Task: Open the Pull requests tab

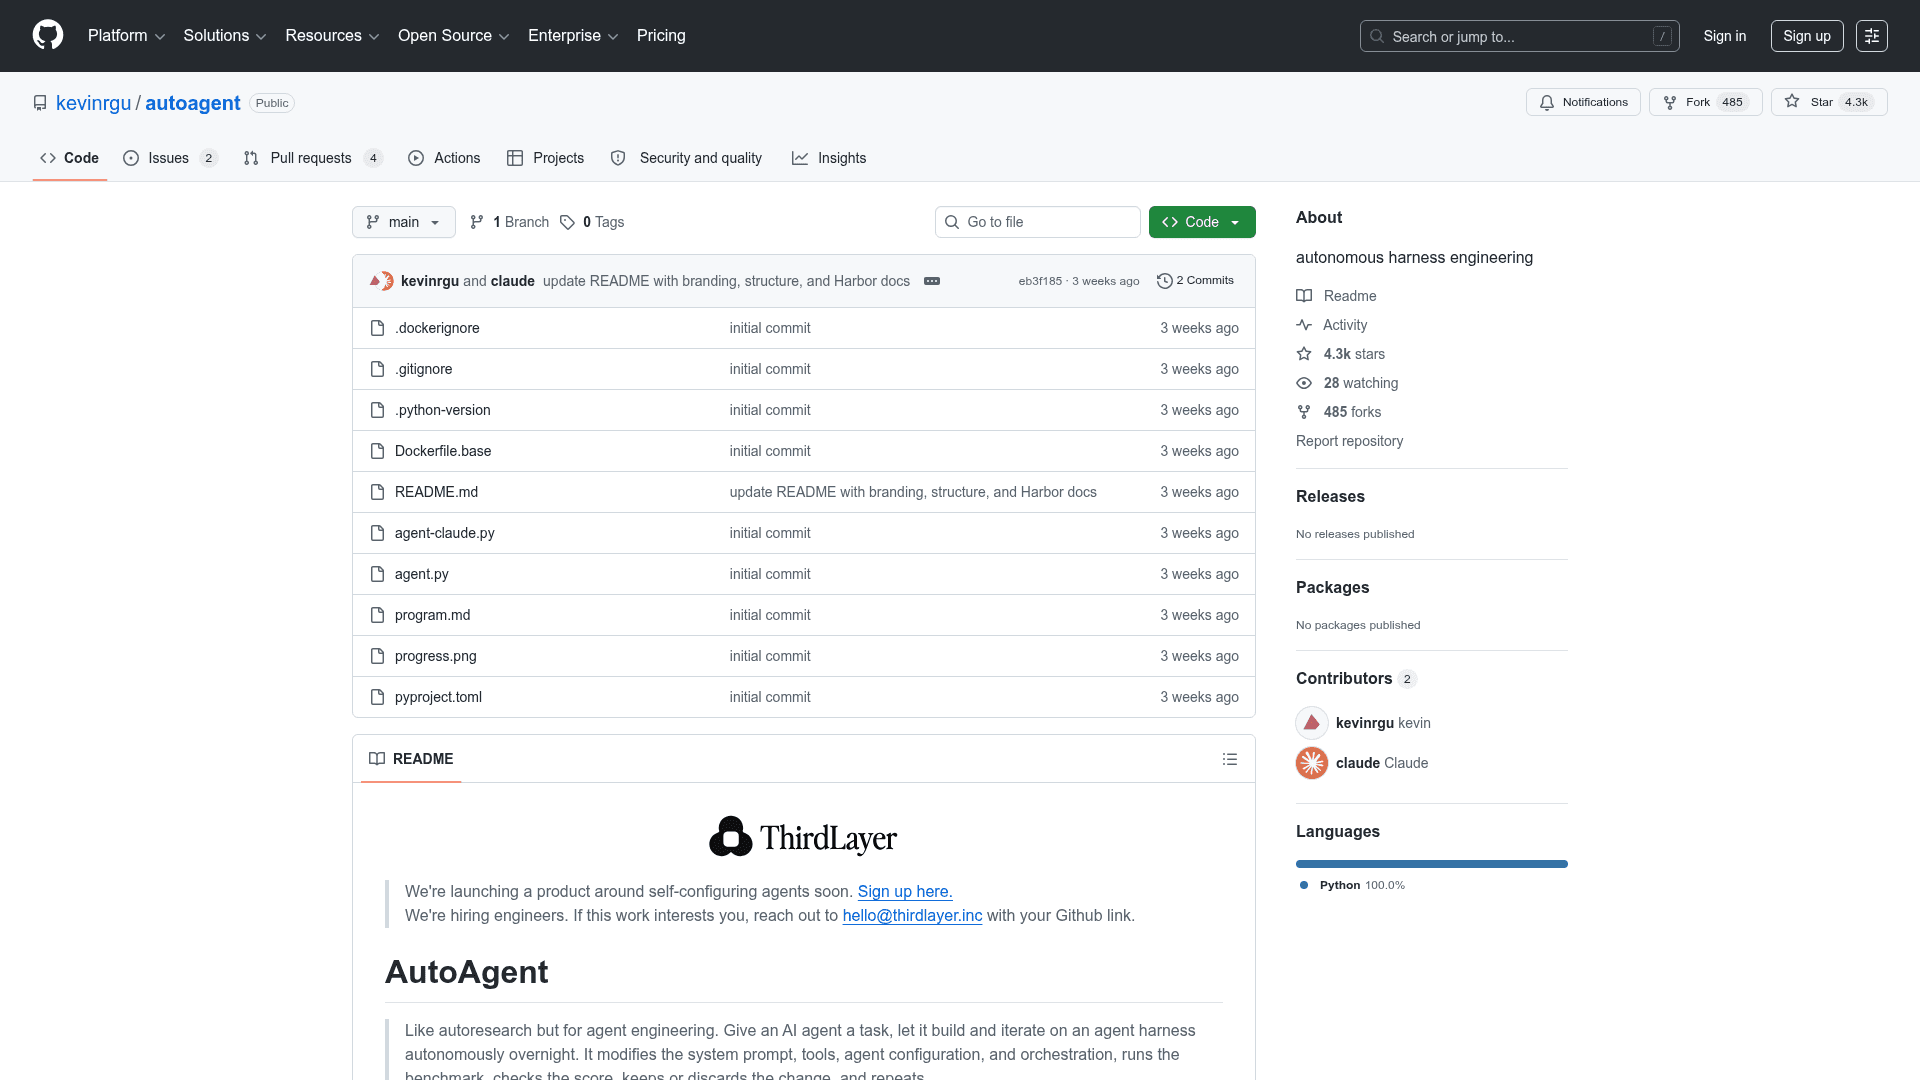Action: pyautogui.click(x=311, y=158)
